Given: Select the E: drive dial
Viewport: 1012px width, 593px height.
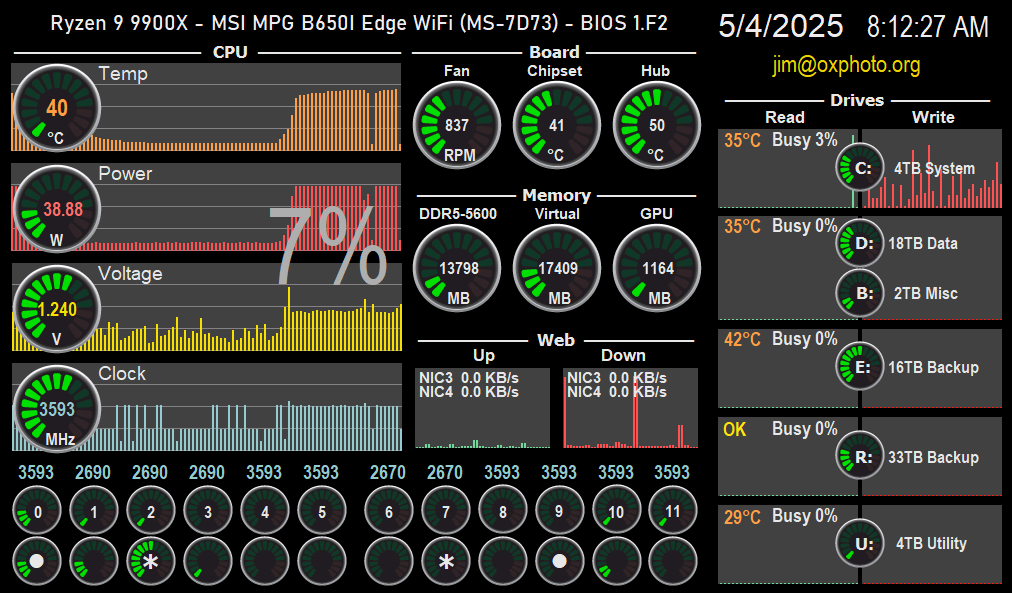Looking at the screenshot, I should tap(861, 367).
